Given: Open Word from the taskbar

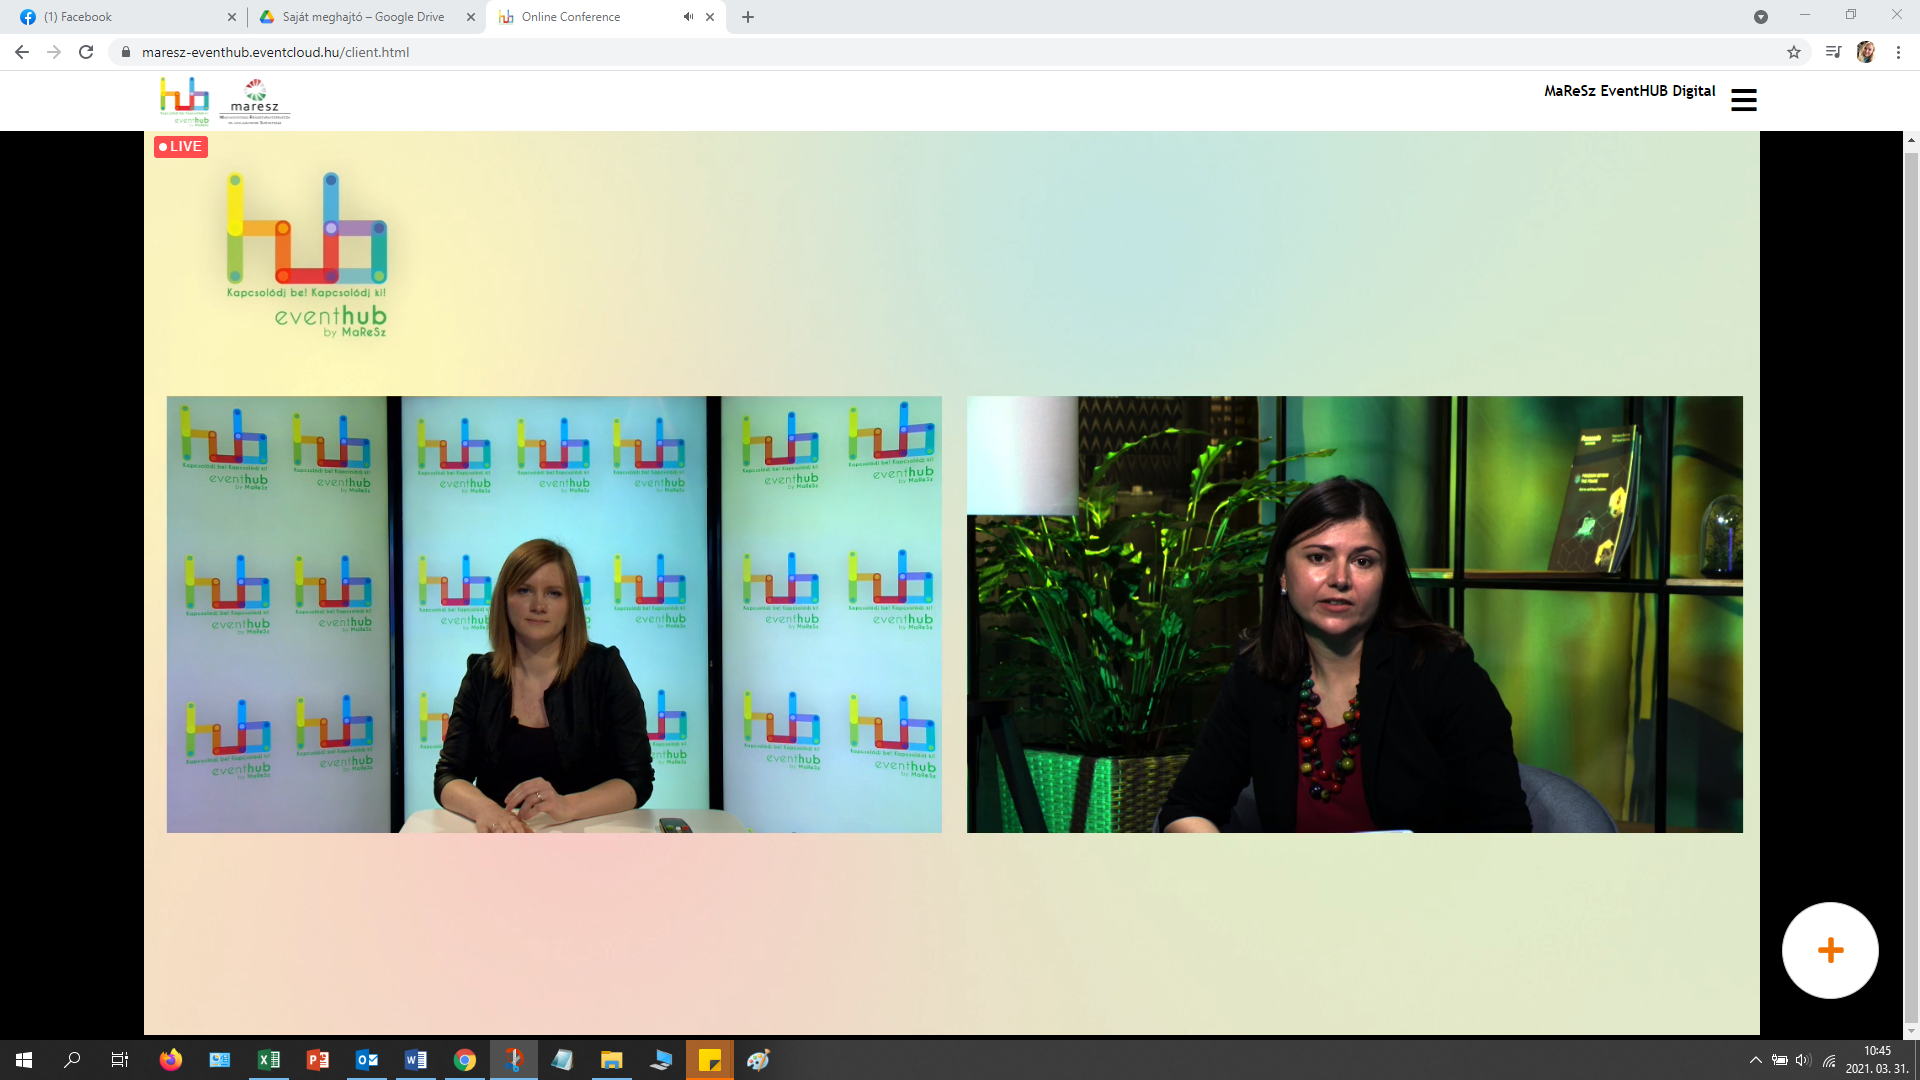Looking at the screenshot, I should pyautogui.click(x=416, y=1060).
